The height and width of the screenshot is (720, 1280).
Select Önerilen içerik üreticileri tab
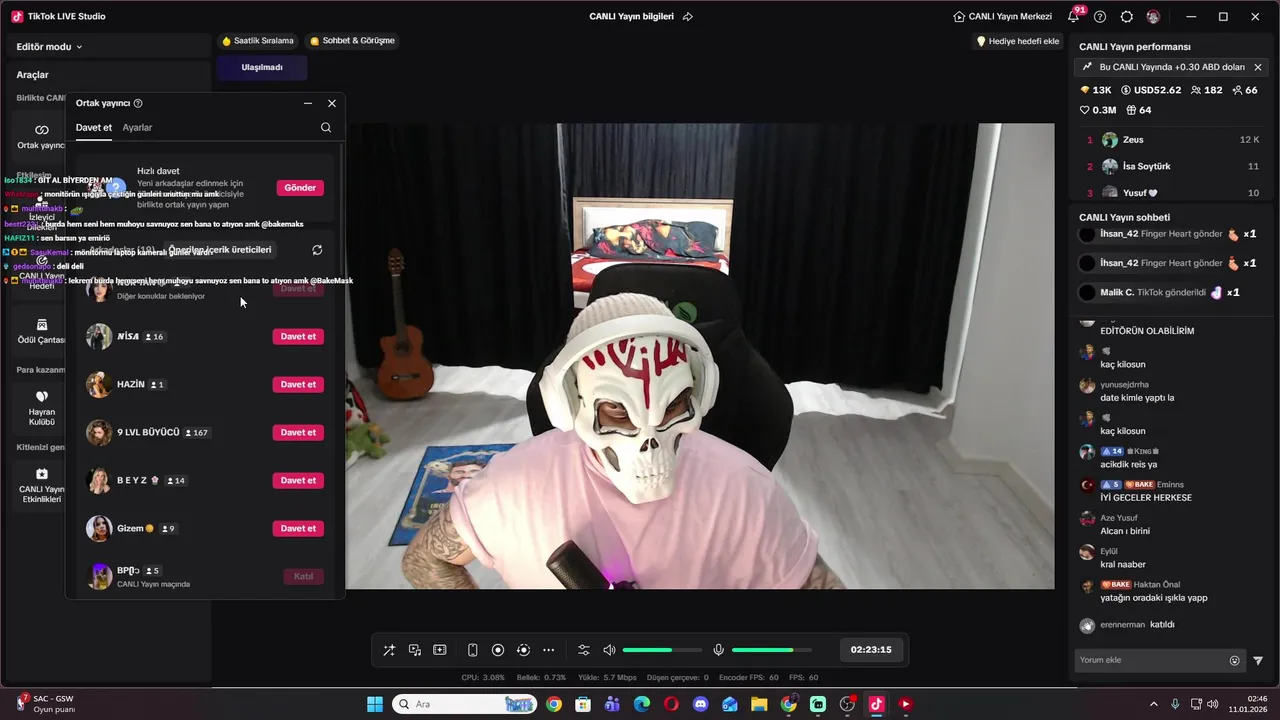click(220, 250)
